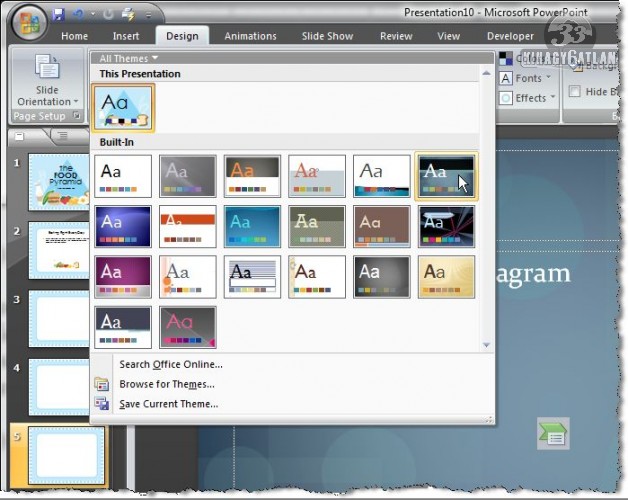Toggle the Hide Background Graphics checkbox

575,91
